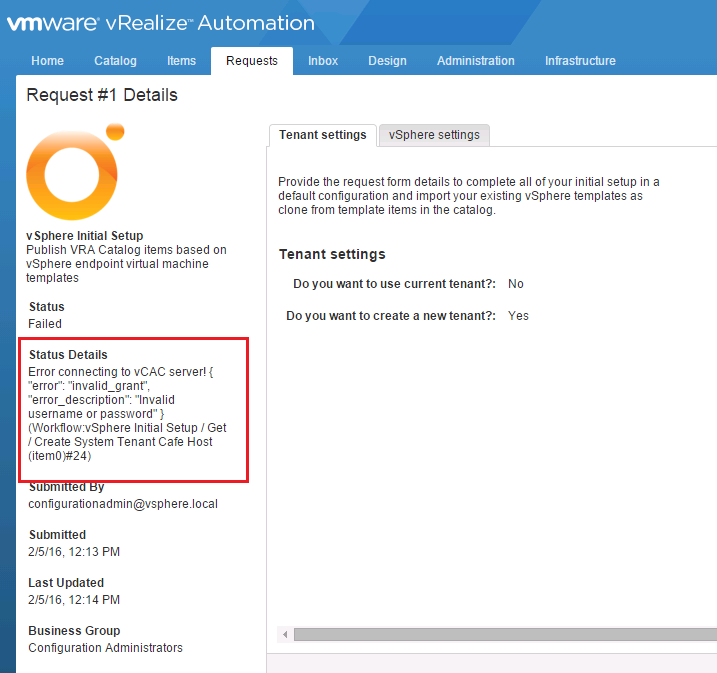This screenshot has width=717, height=673.
Task: Click submitter configurationadmin@vsphere.local
Action: point(123,504)
